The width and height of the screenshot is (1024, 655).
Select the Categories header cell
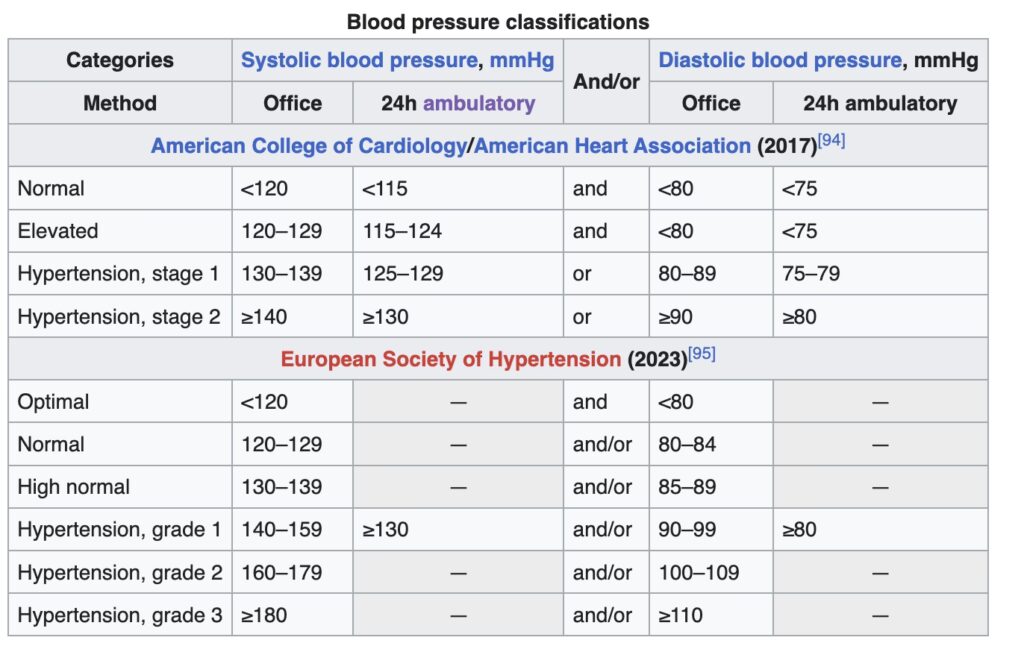point(120,61)
